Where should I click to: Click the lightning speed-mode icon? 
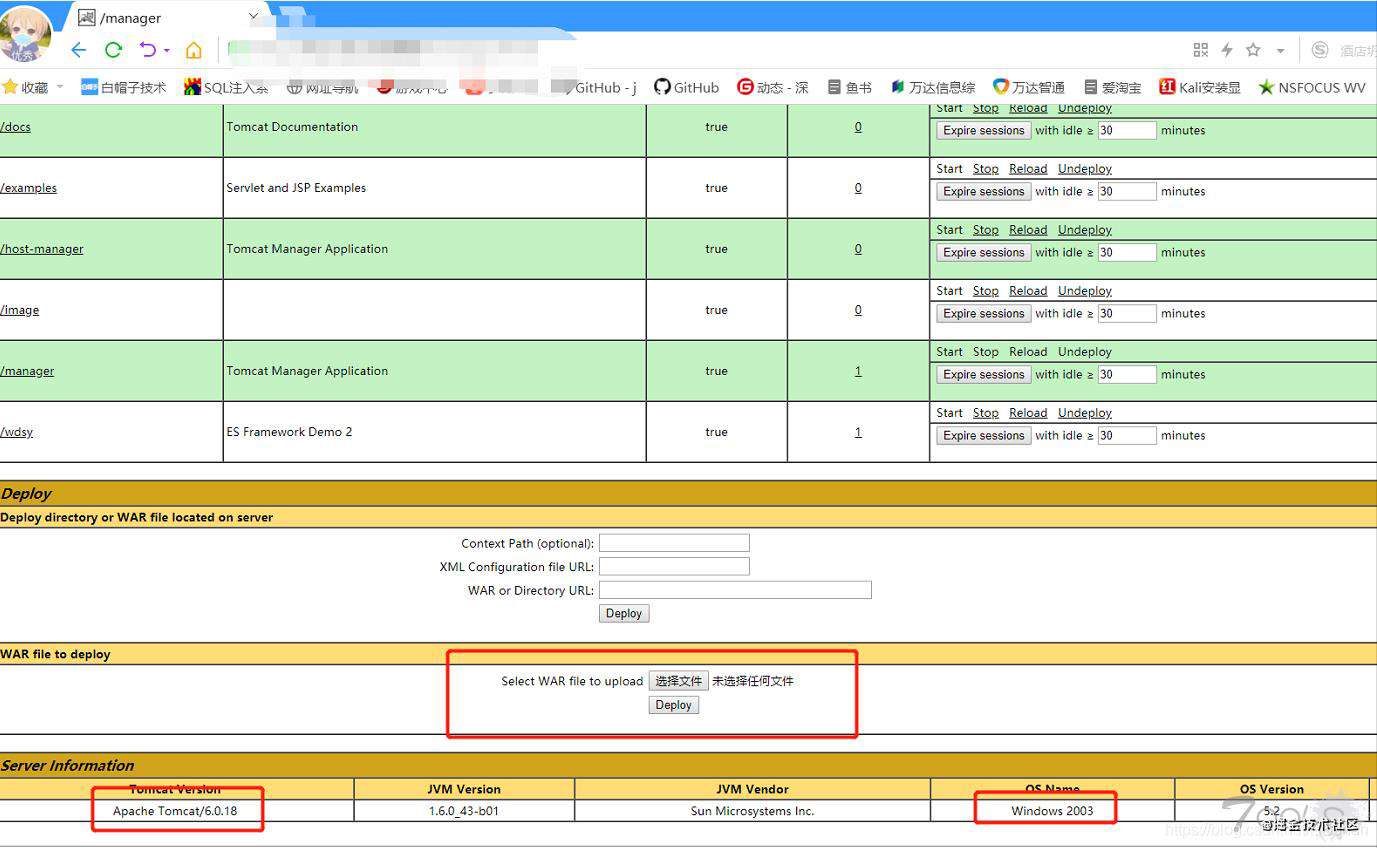point(1227,50)
